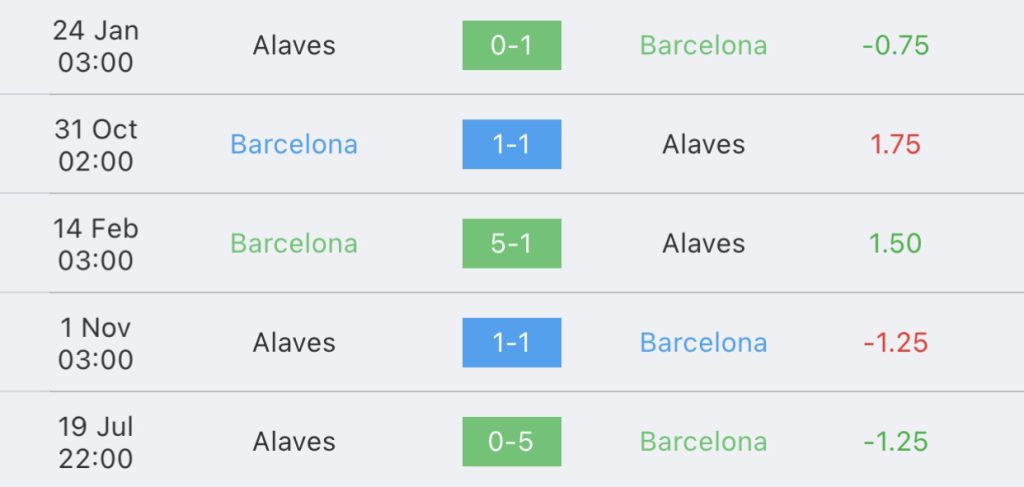
Task: Open Alaves team in 14 Feb row
Action: (x=703, y=244)
